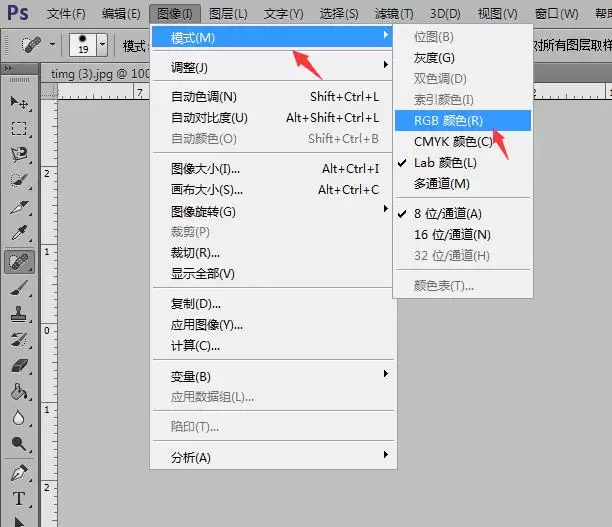This screenshot has width=612, height=527.
Task: Switch to 16 位/通道(N) depth
Action: [x=463, y=235]
